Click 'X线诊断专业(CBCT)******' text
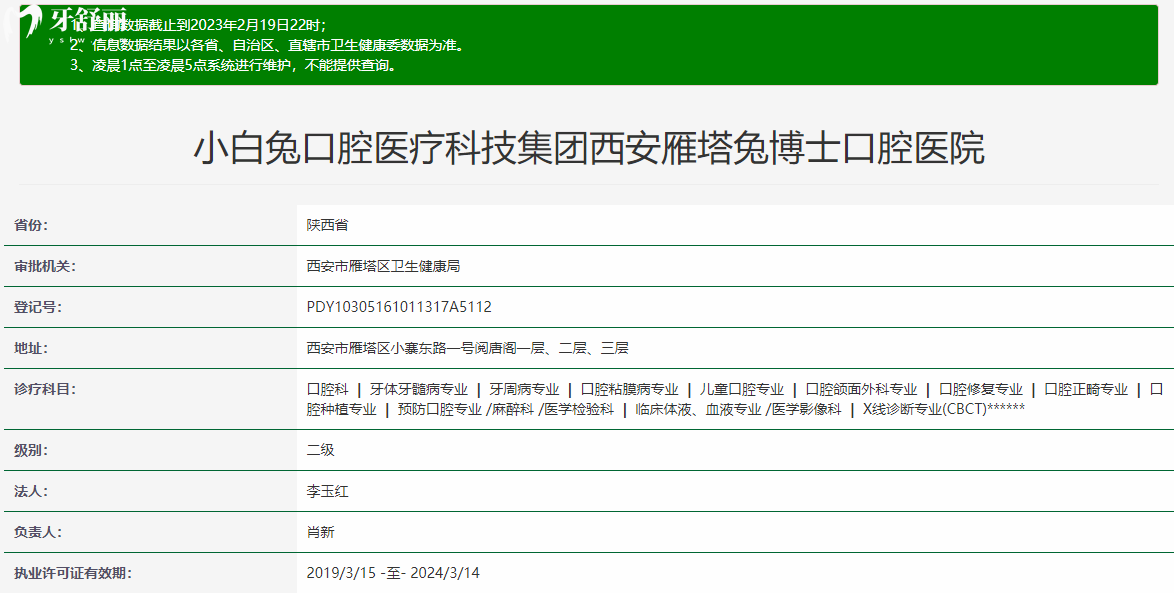Viewport: 1174px width, 593px height. tap(943, 410)
